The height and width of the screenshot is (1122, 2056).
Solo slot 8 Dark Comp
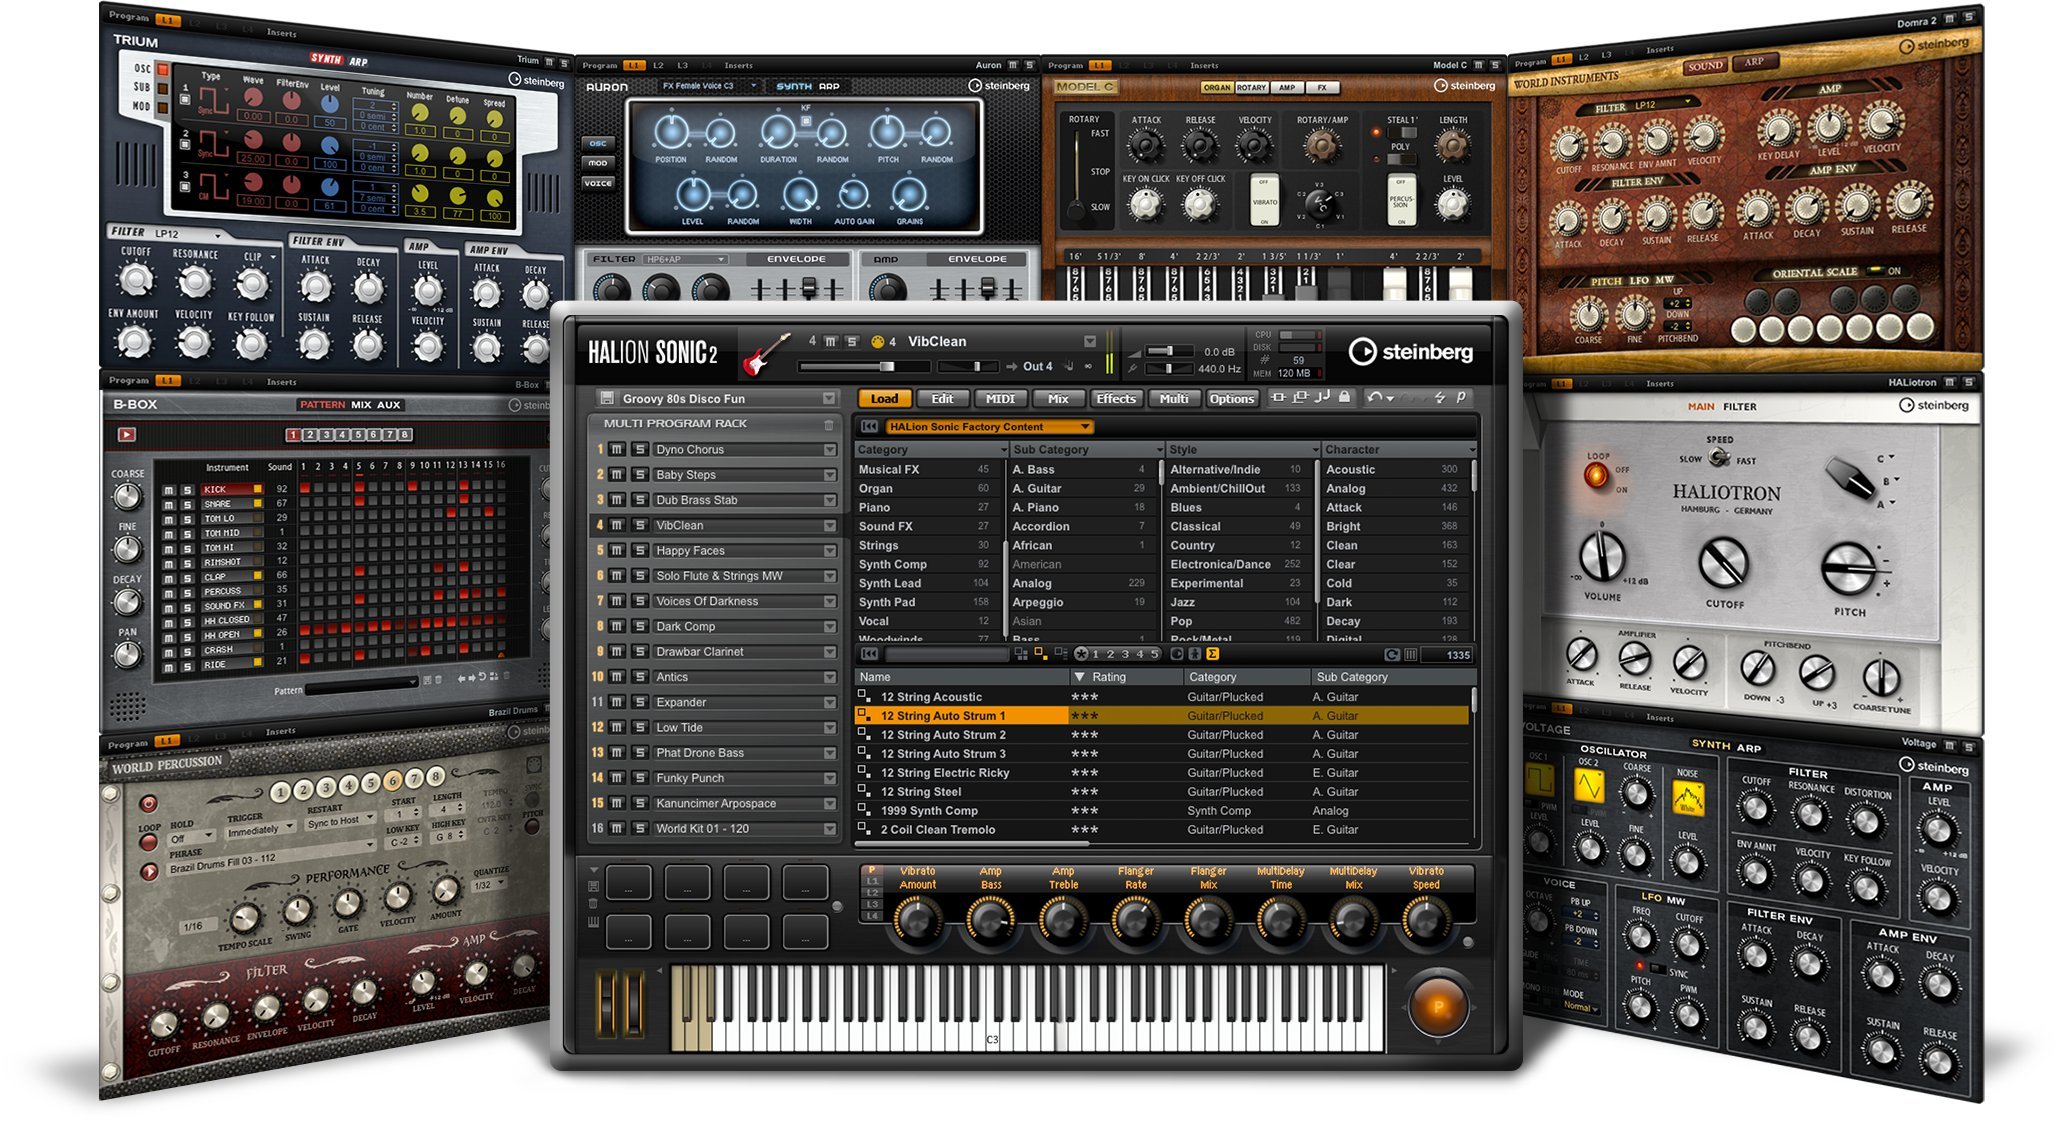pos(640,627)
